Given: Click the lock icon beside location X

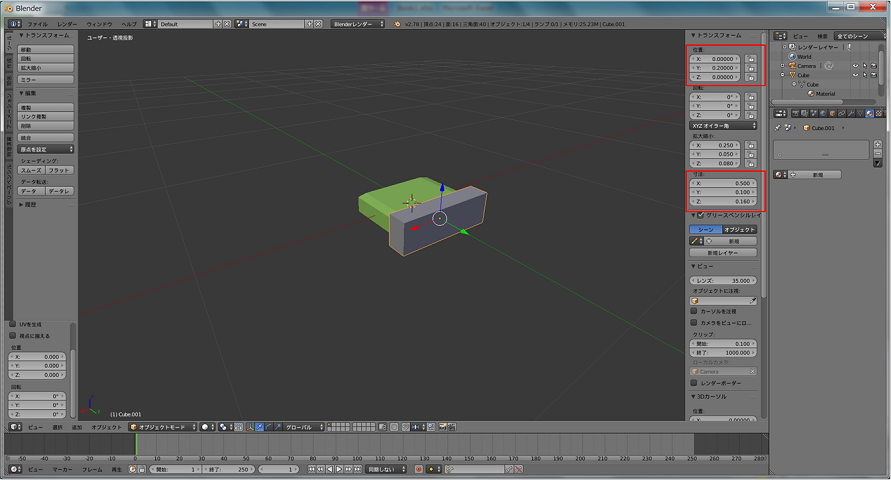Looking at the screenshot, I should (751, 58).
